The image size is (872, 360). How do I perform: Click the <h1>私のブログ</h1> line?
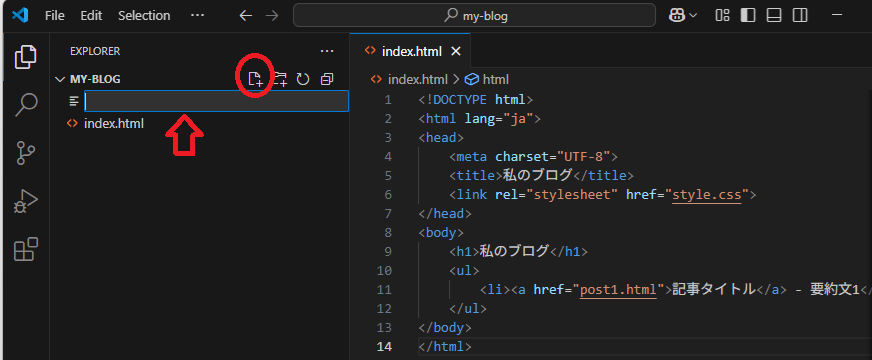tap(518, 251)
